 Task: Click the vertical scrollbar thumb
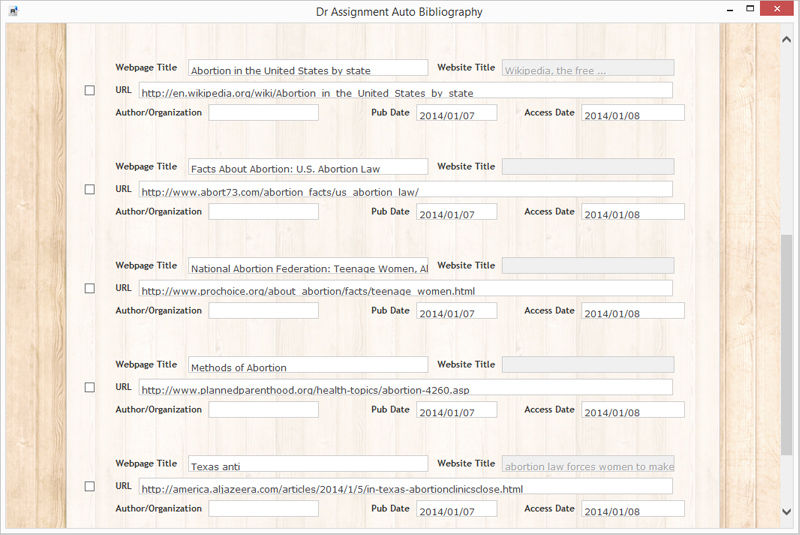pos(786,344)
